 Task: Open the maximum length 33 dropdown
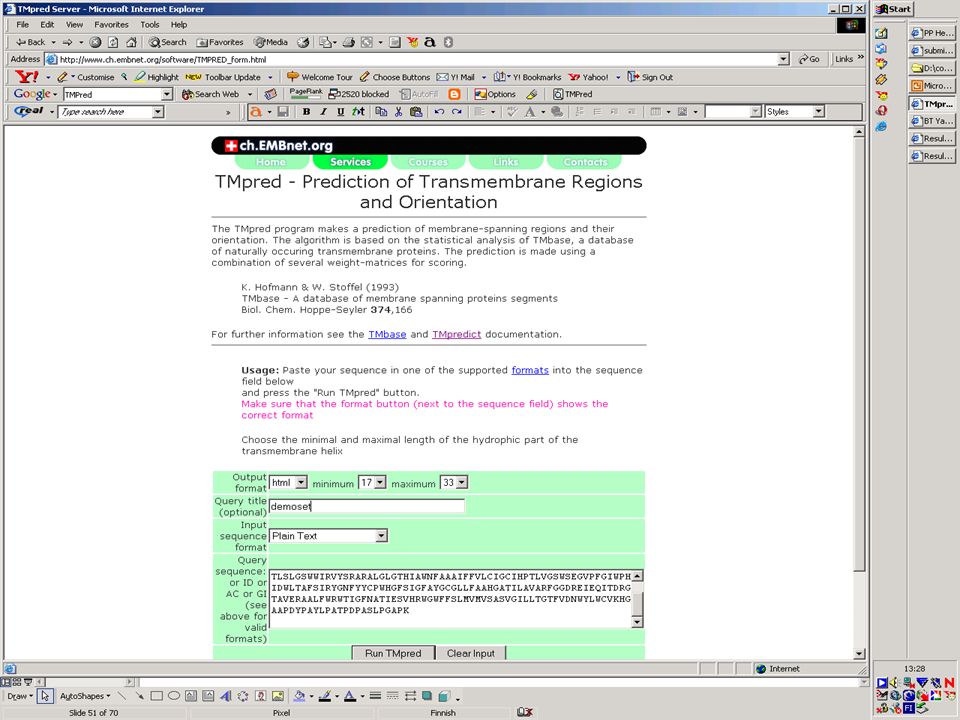point(462,482)
